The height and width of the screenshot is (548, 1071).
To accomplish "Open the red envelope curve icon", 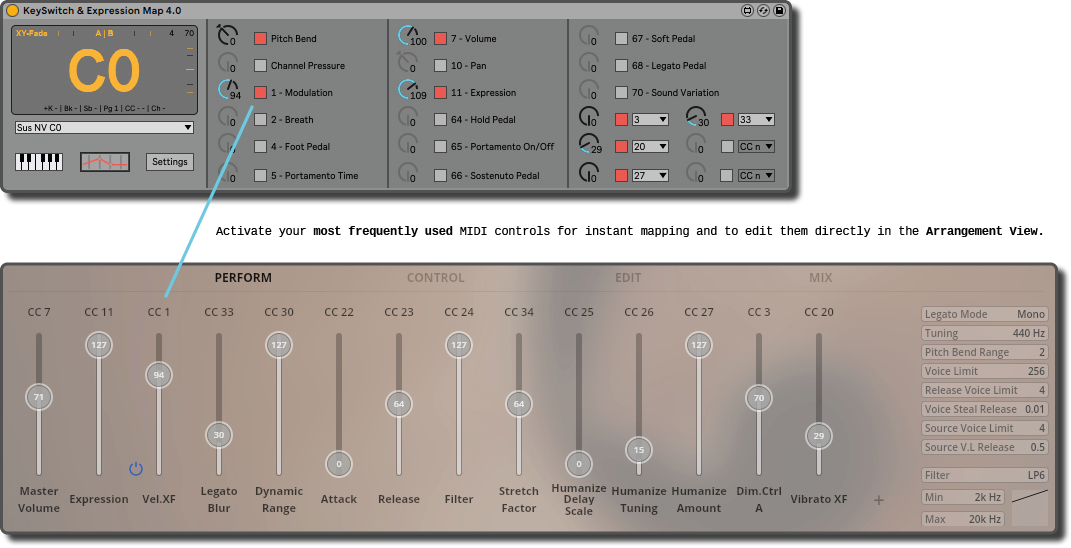I will (x=105, y=162).
